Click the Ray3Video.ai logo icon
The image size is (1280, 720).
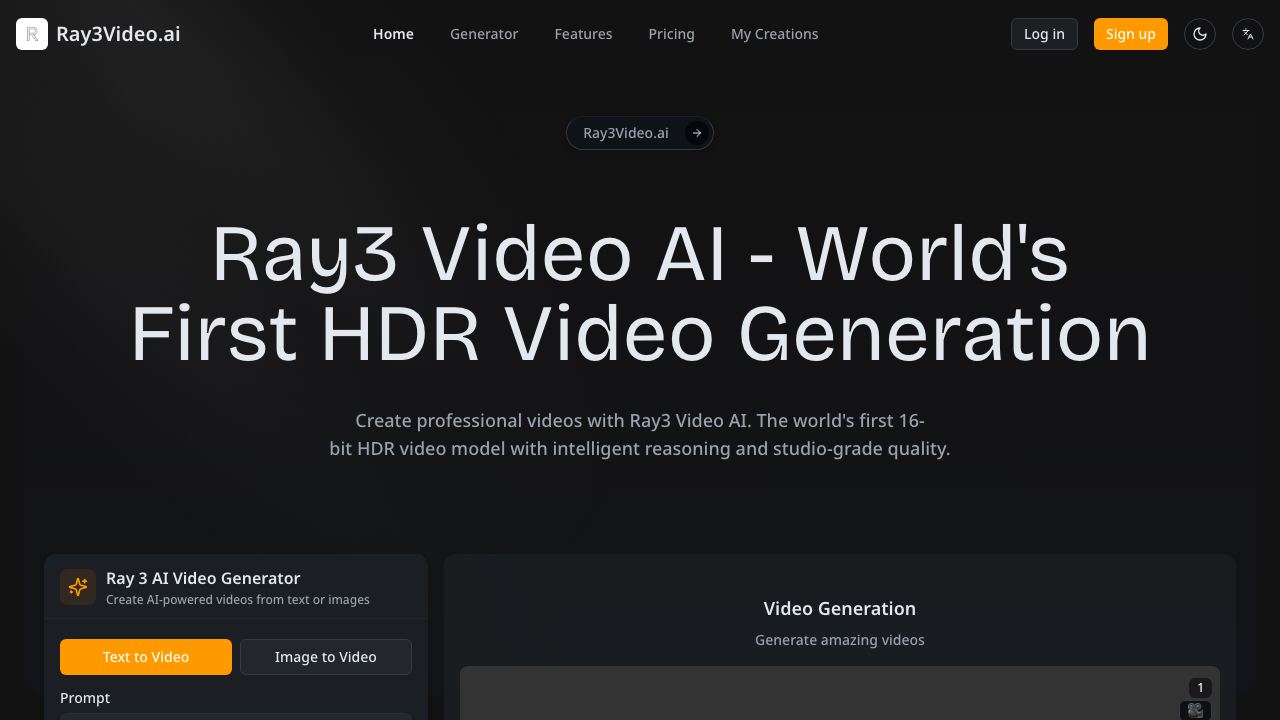pos(32,34)
